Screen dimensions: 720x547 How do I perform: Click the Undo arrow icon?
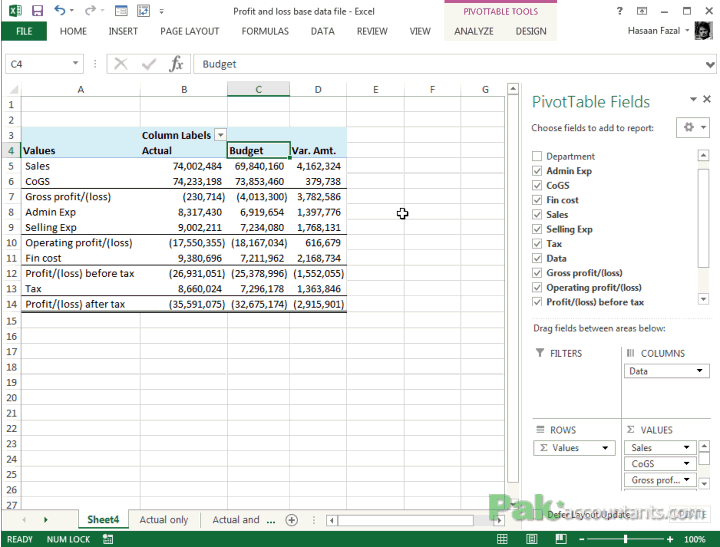(60, 10)
